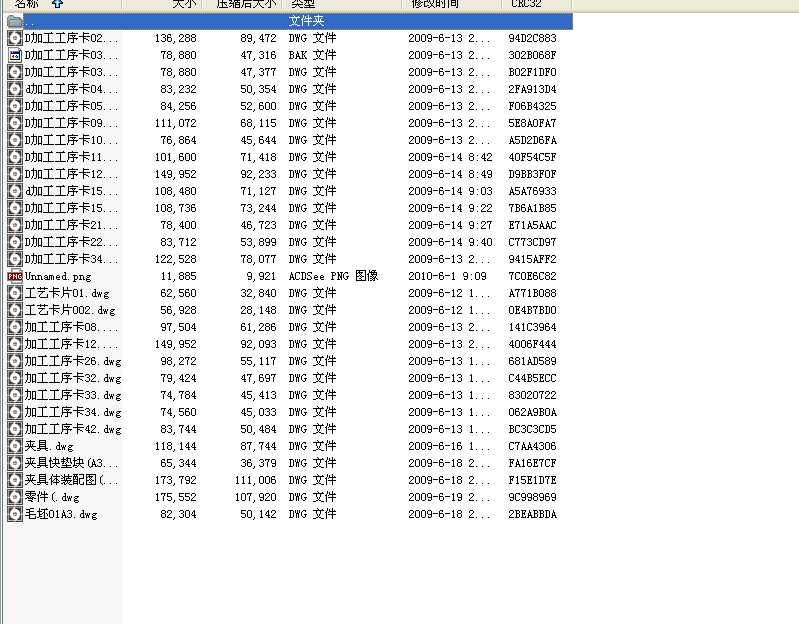Click the DWG icon beside 加工工序卡32.dwg
799x624 pixels.
point(15,378)
